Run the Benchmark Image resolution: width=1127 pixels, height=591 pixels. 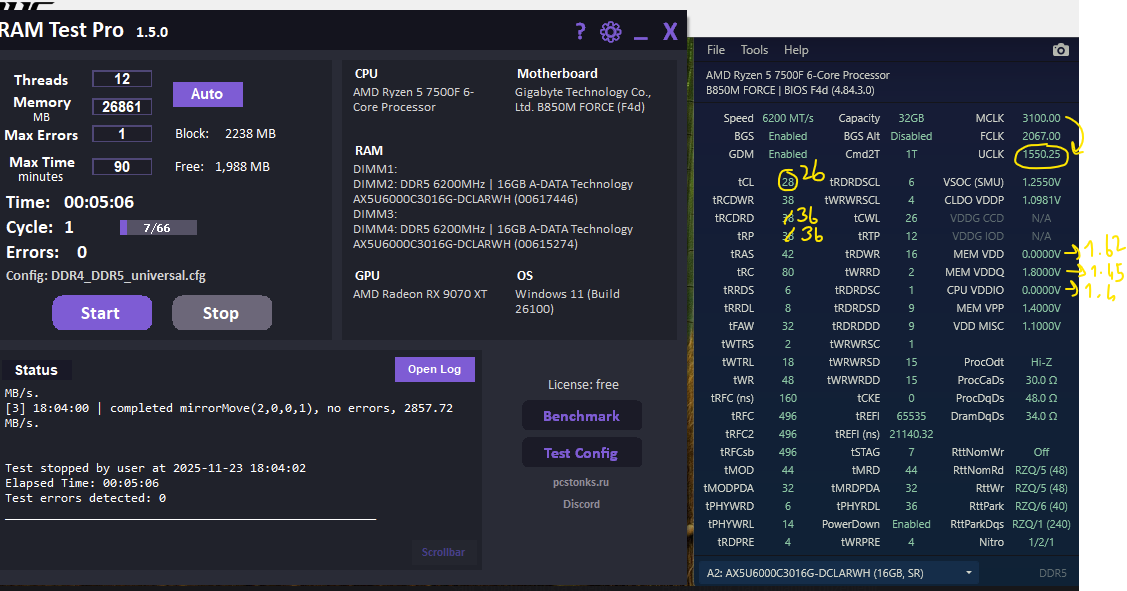581,416
